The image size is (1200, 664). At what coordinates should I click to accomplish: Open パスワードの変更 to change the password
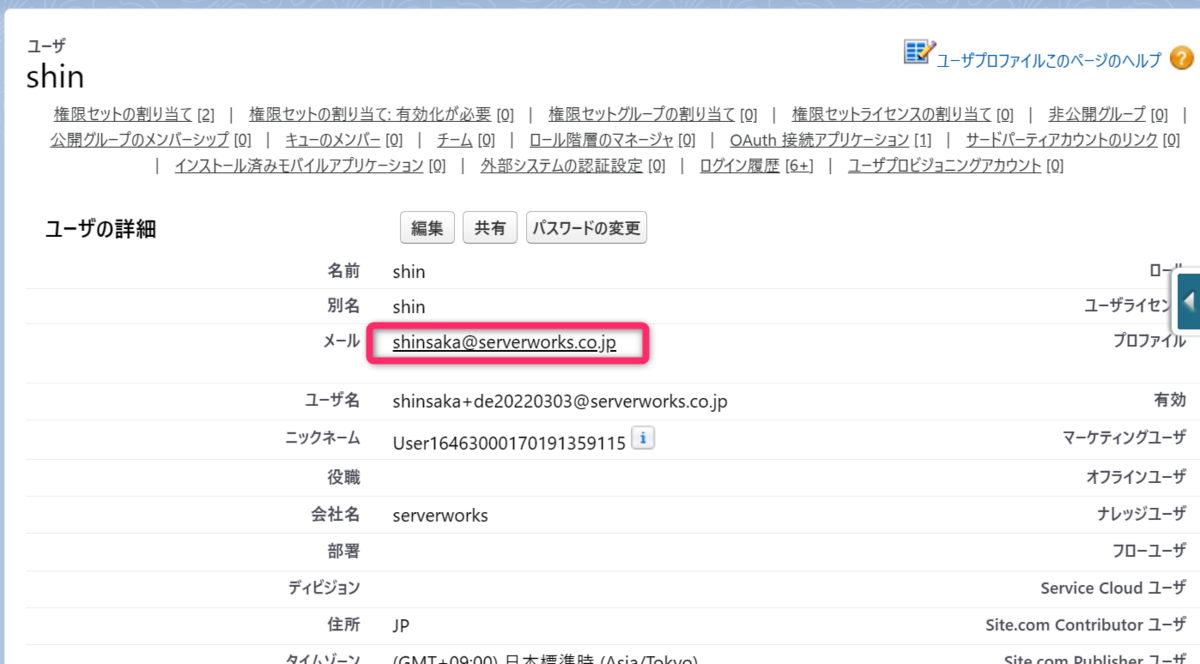coord(586,227)
